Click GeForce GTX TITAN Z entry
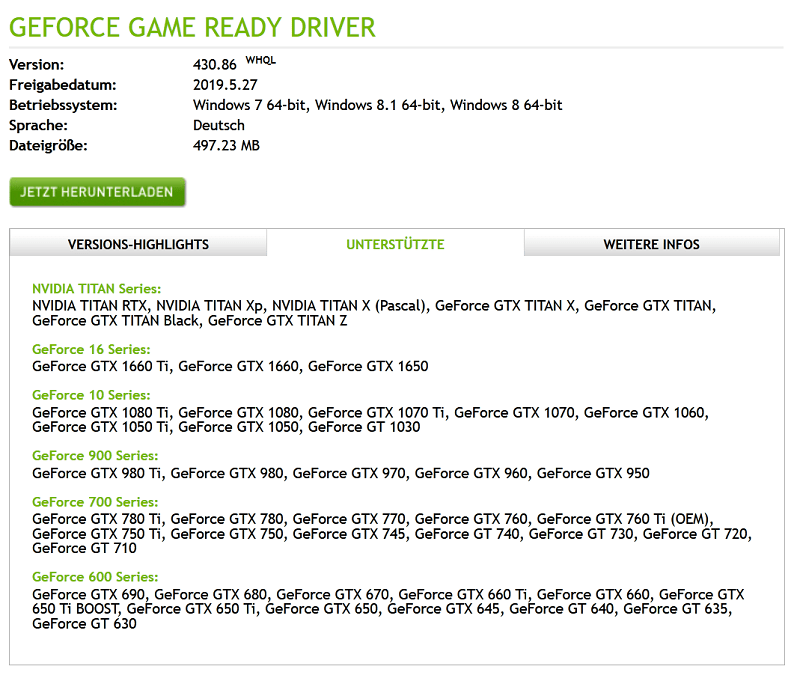Viewport: 800px width, 684px height. 278,320
